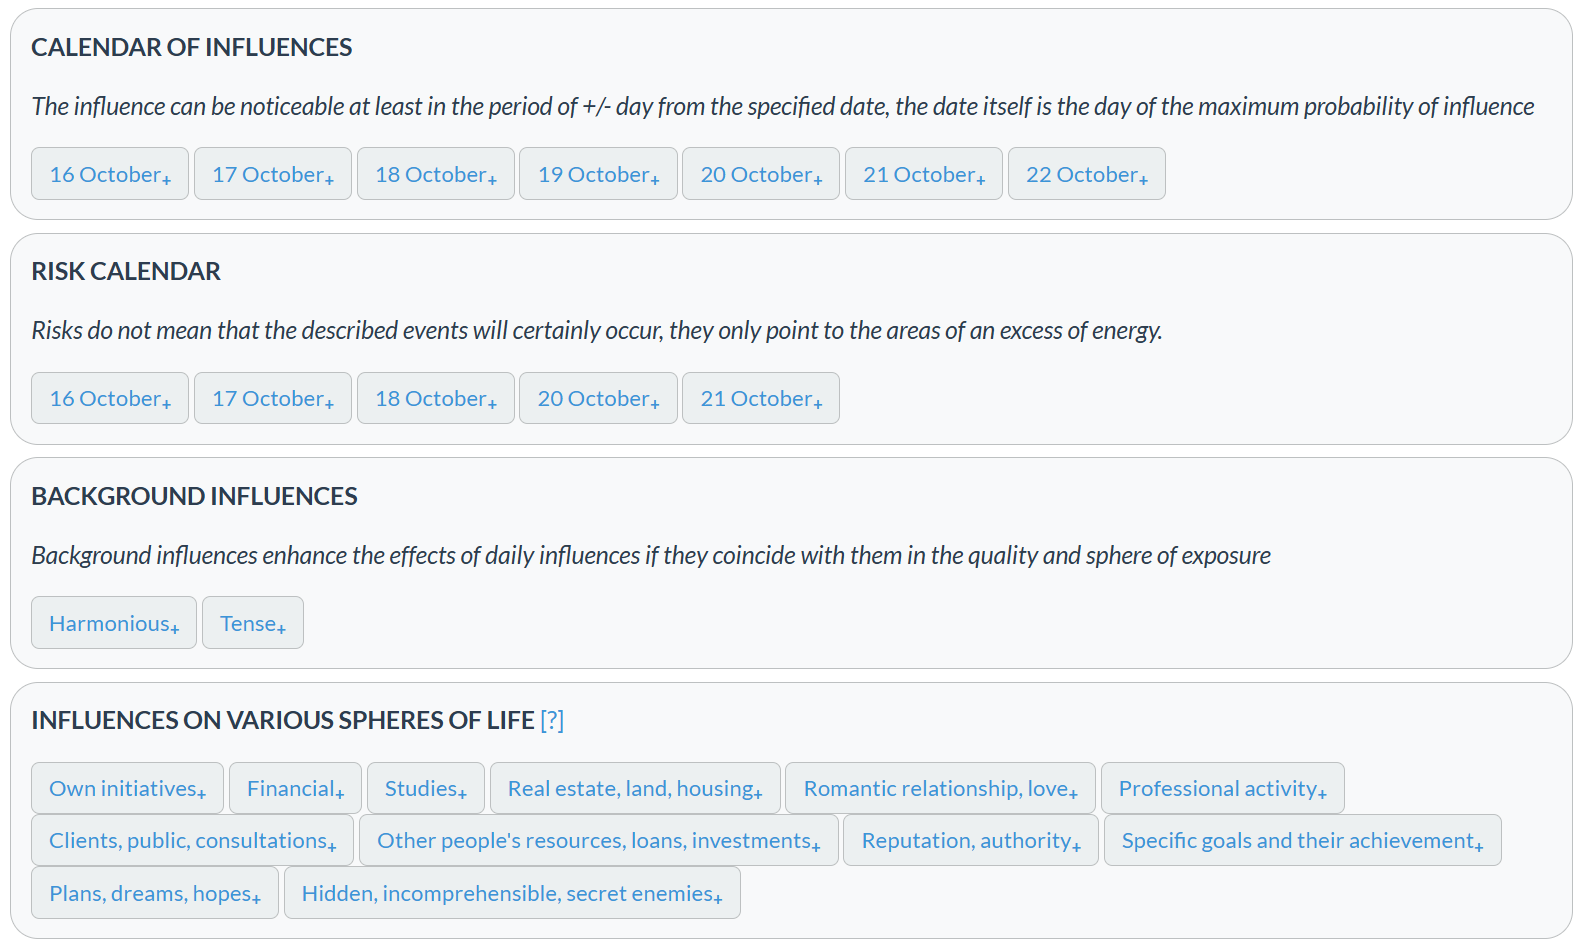The width and height of the screenshot is (1586, 950).
Task: Open the 19 October influence details
Action: 597,173
